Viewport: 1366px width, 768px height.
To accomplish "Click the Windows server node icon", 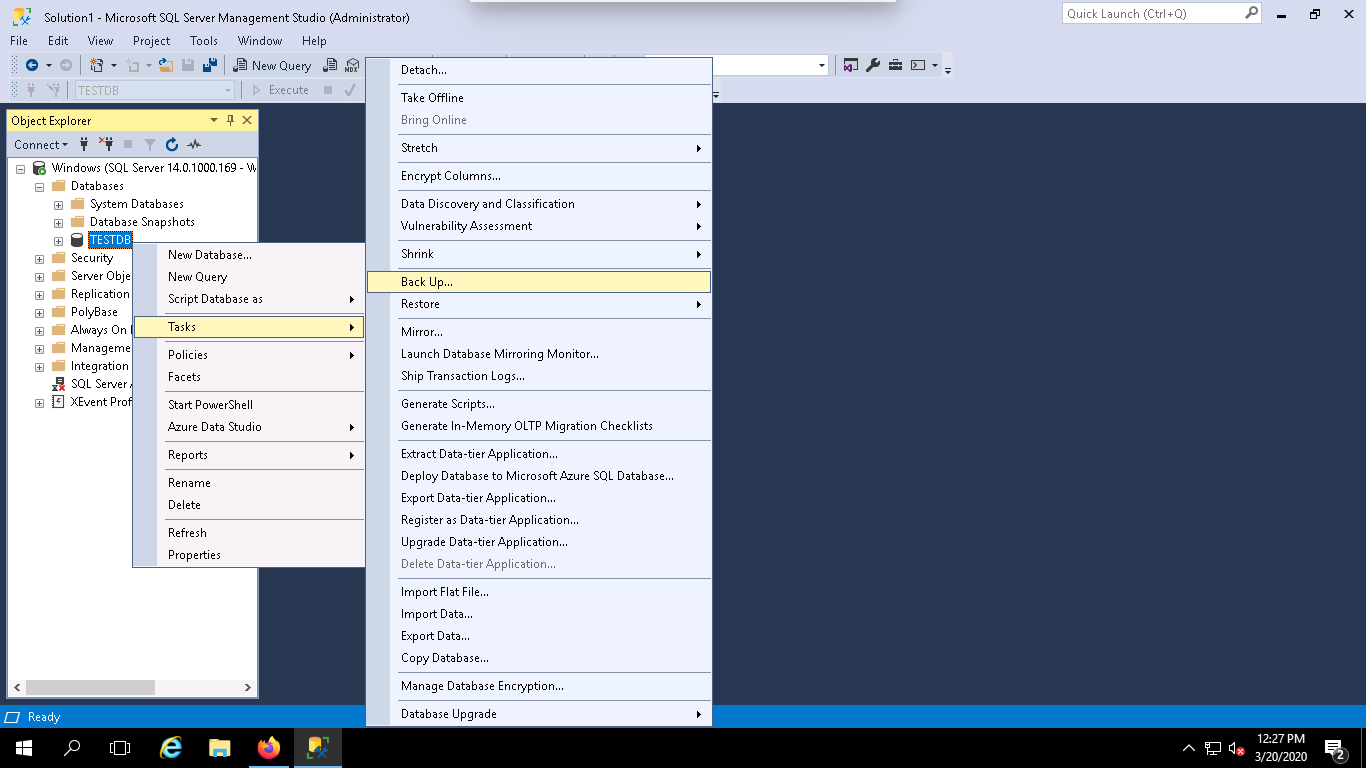I will click(39, 168).
